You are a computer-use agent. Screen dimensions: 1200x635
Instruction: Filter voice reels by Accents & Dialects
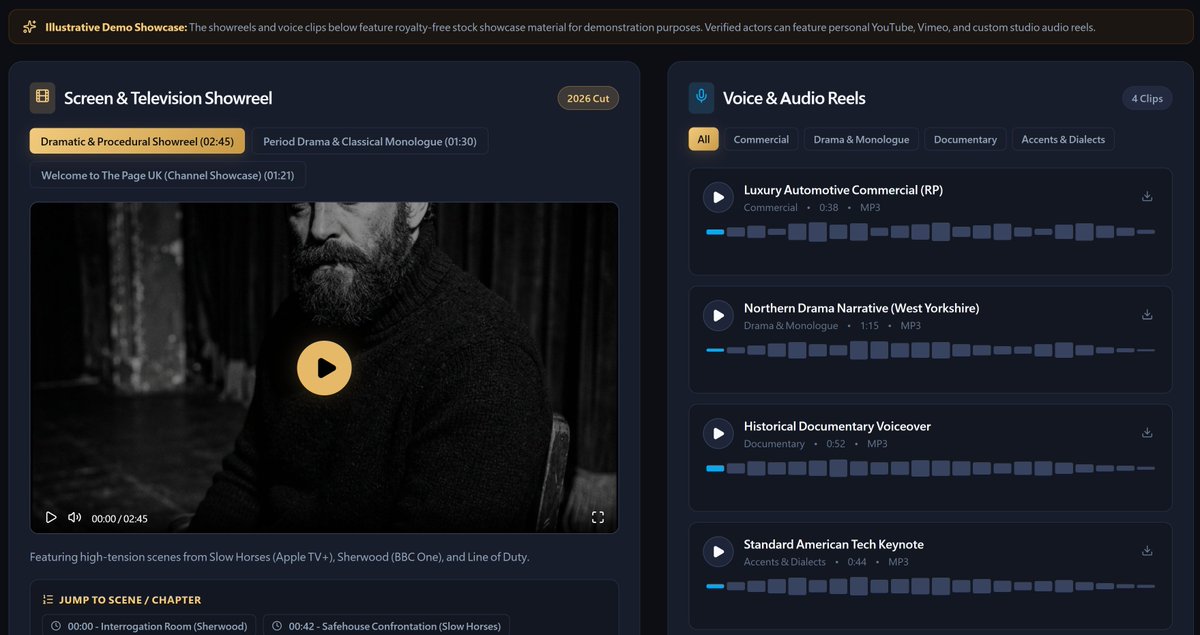[x=1063, y=139]
